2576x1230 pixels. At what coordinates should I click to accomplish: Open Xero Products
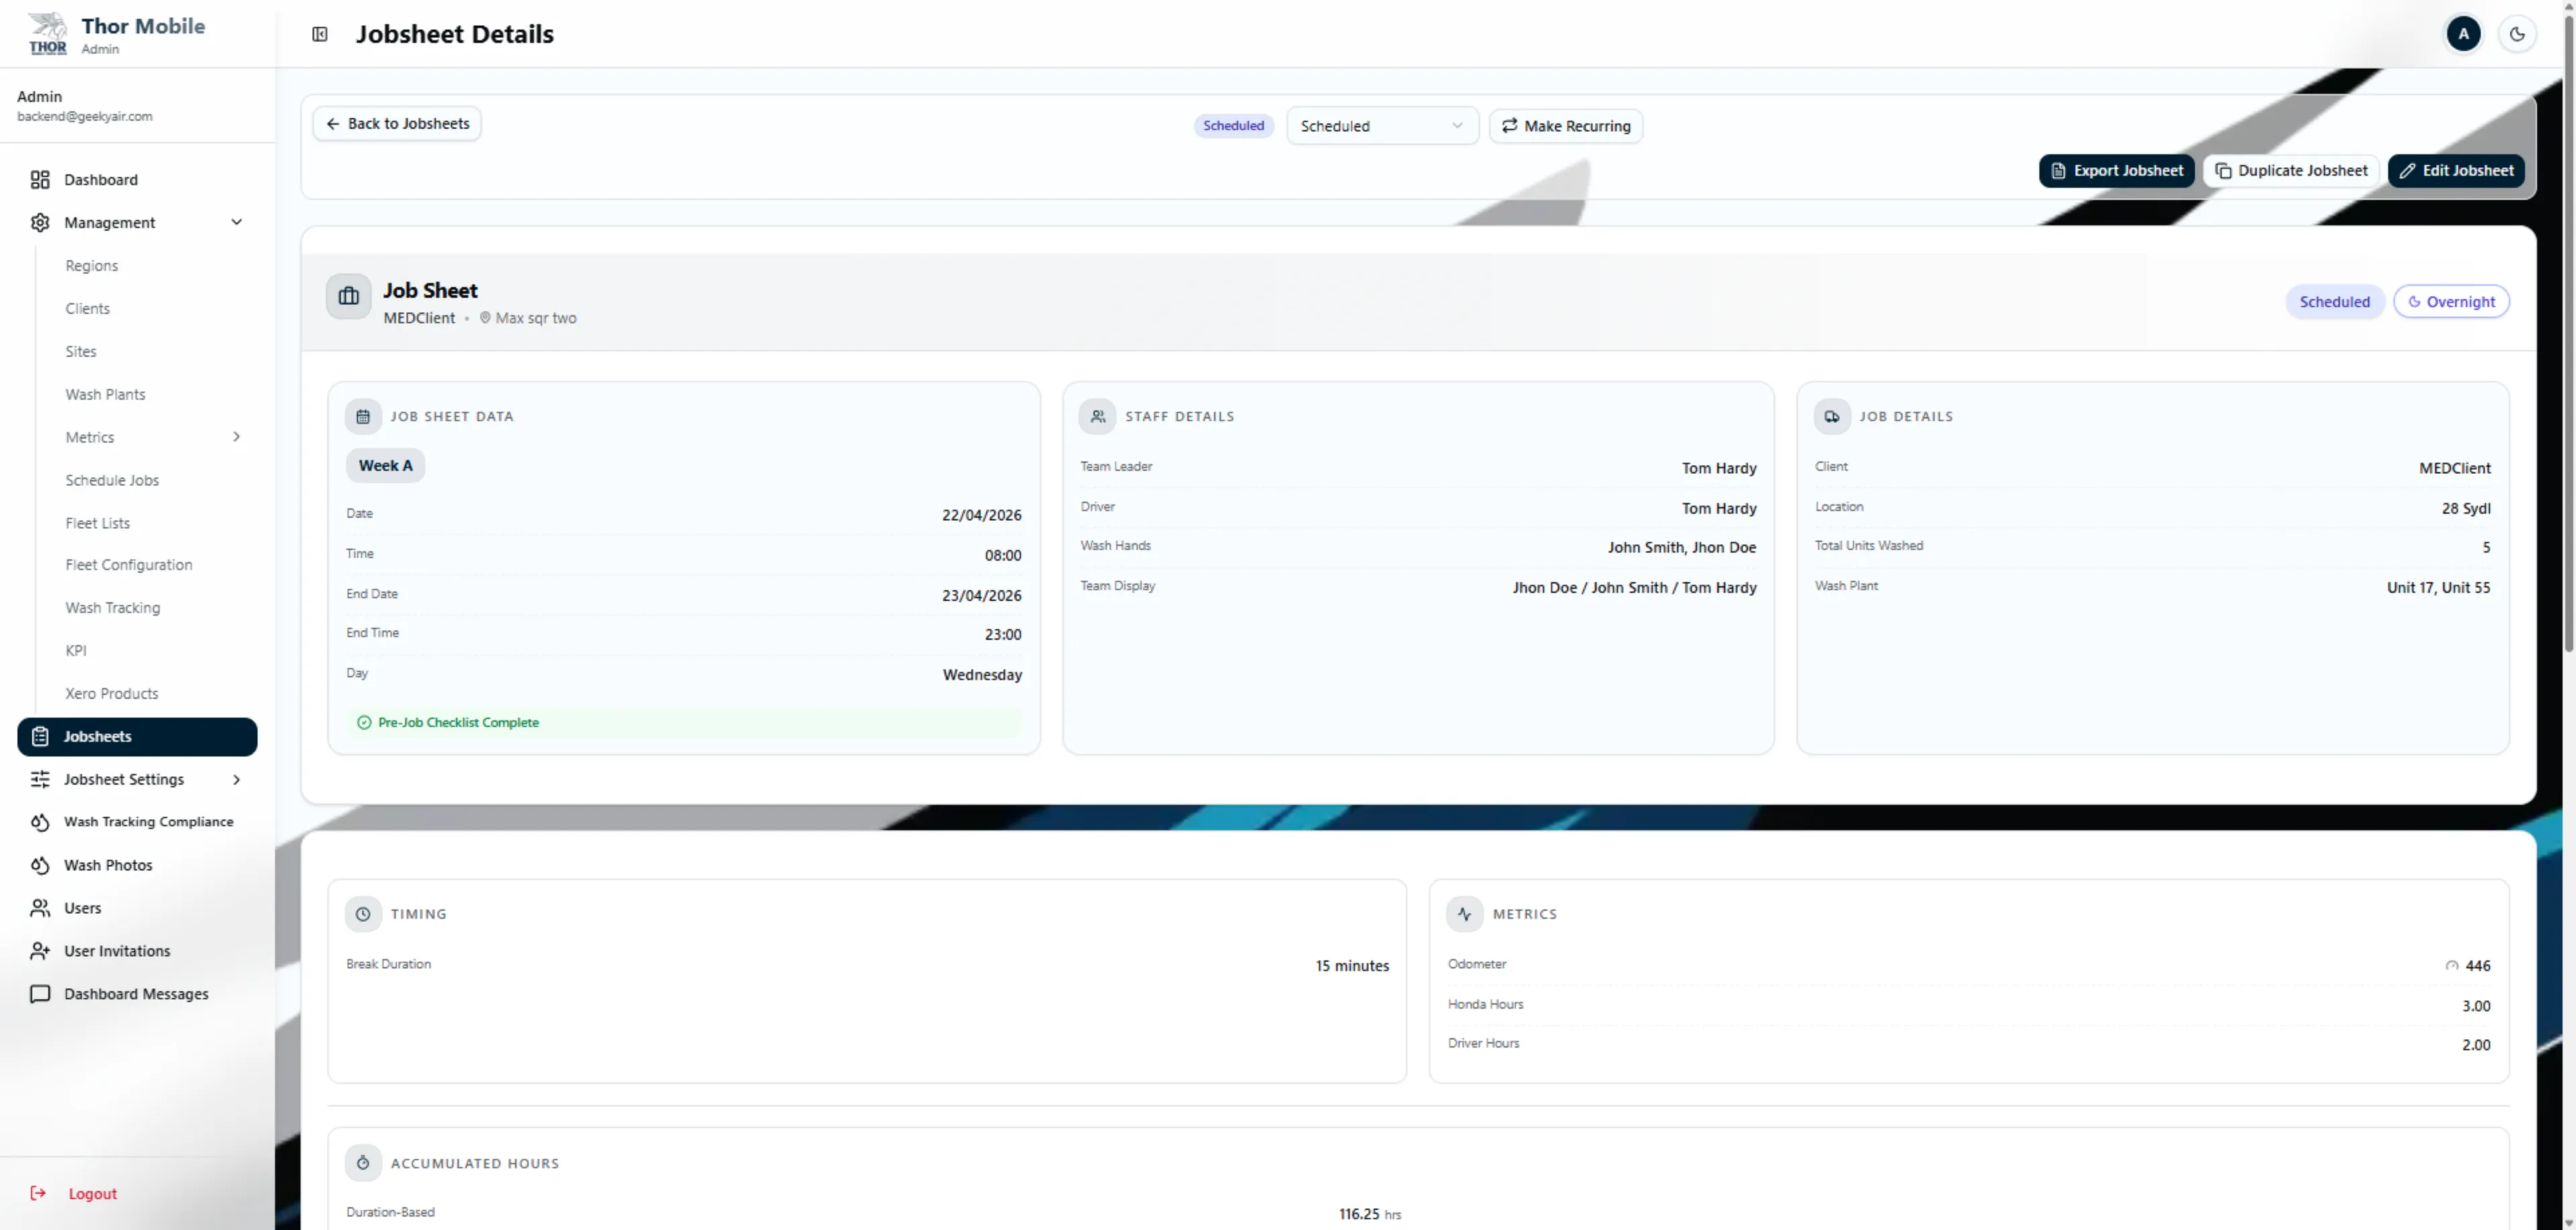pyautogui.click(x=112, y=694)
